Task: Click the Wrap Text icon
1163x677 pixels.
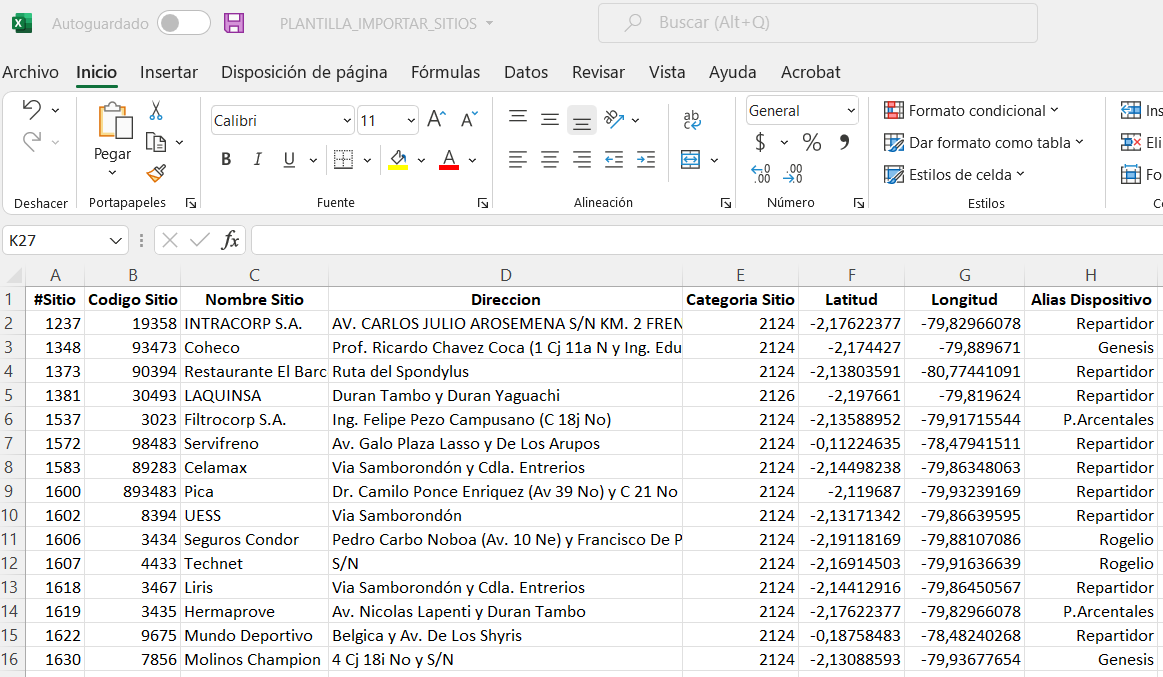Action: tap(692, 119)
